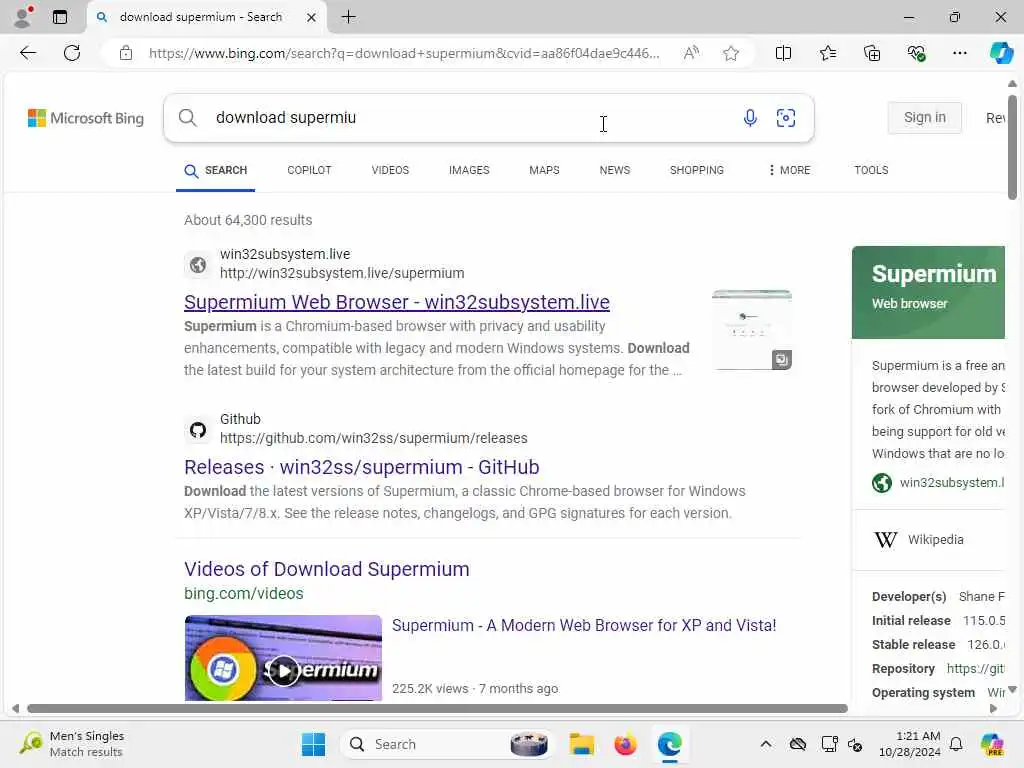Click the vertical scrollbar down arrow
Image resolution: width=1024 pixels, height=768 pixels.
pos(1012,690)
